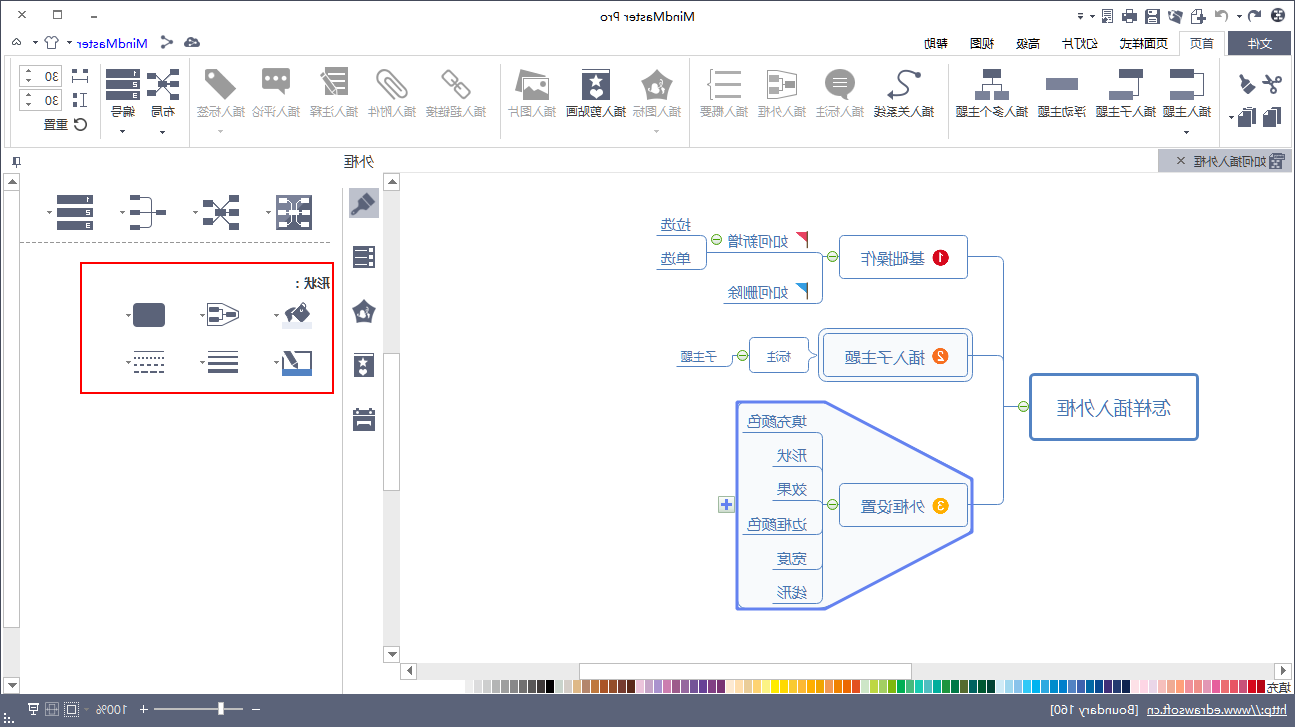
Task: Collapse branches of 怎样插入外框 root node
Action: [1022, 406]
